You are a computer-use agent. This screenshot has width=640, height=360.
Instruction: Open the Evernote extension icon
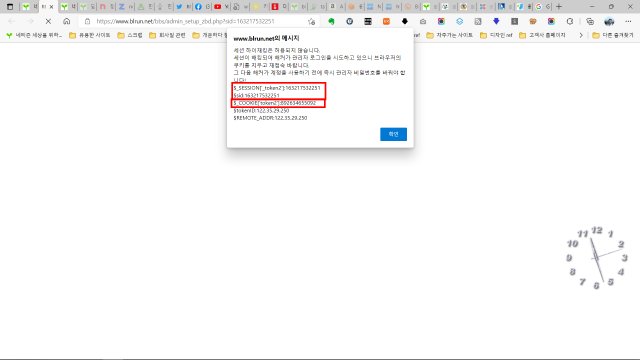click(x=331, y=21)
